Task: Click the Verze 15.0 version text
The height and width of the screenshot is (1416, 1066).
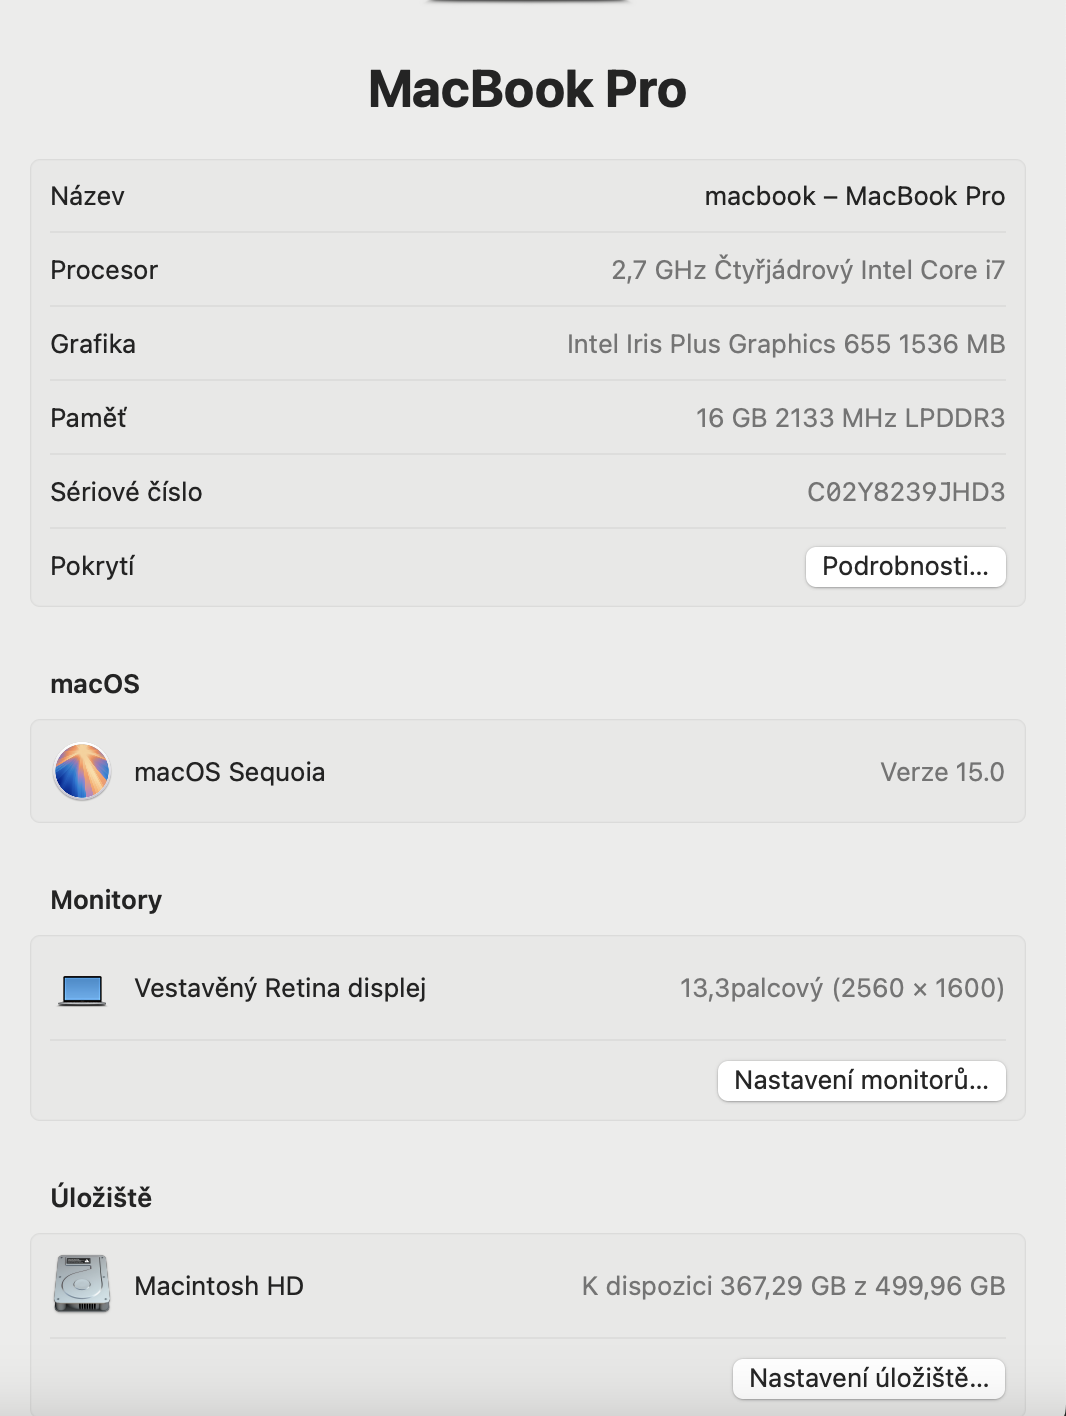Action: click(x=941, y=772)
